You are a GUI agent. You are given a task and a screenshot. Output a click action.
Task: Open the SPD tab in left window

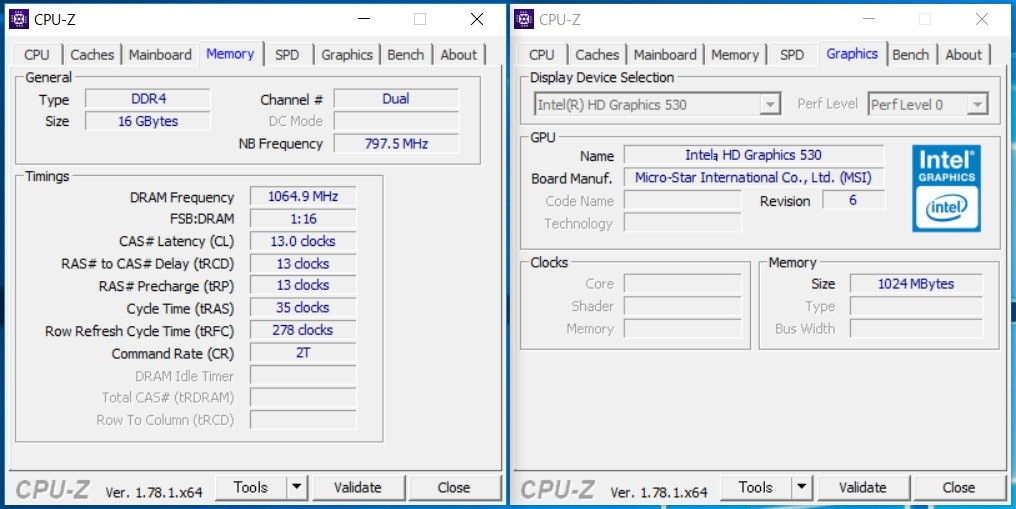[x=287, y=55]
